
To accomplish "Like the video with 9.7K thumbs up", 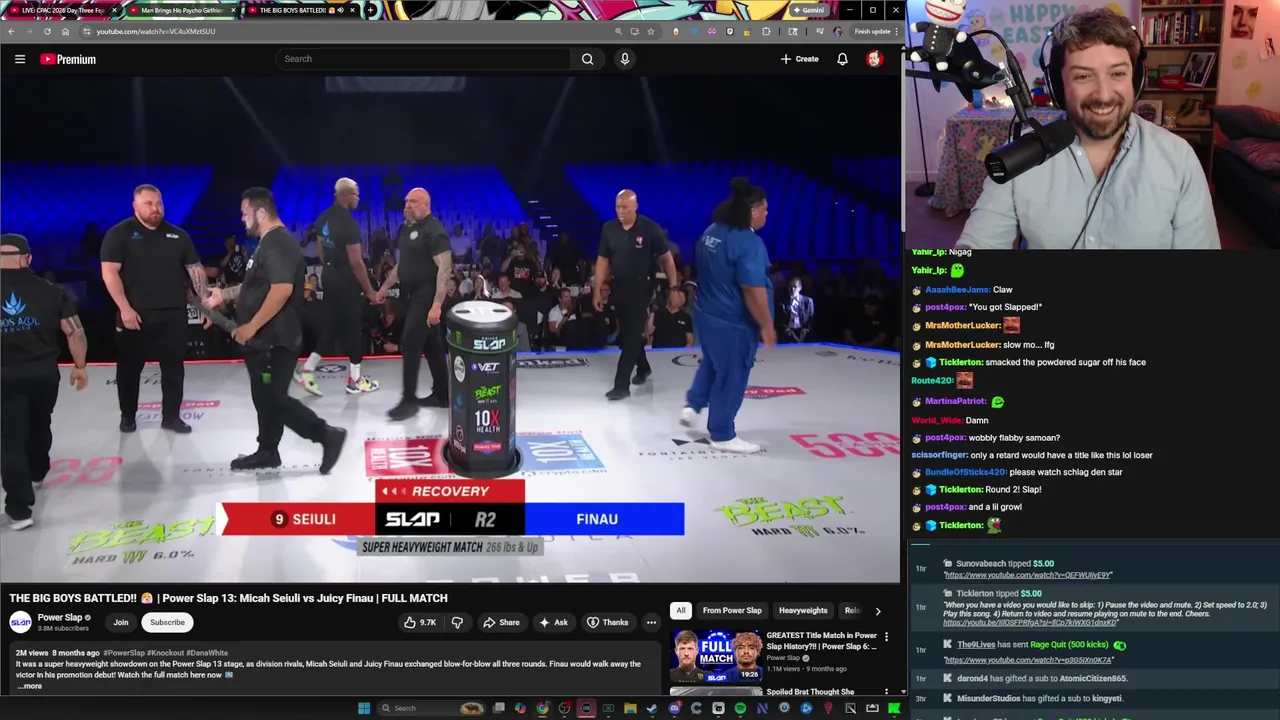I will (x=420, y=622).
